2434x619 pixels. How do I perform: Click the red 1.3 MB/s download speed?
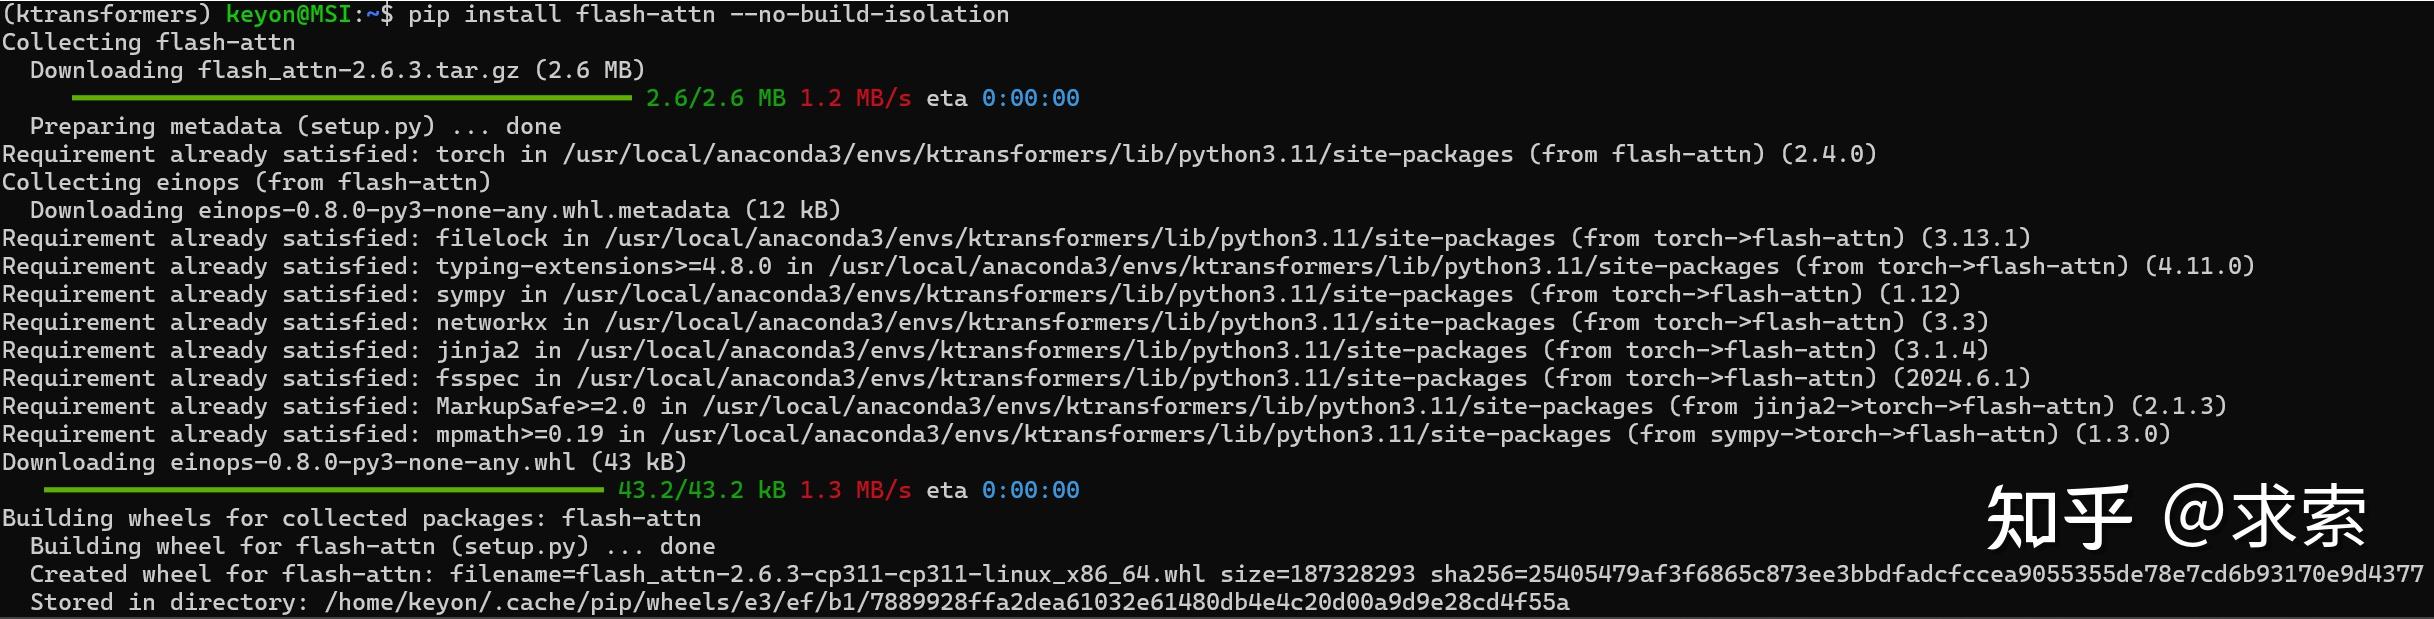tap(855, 490)
